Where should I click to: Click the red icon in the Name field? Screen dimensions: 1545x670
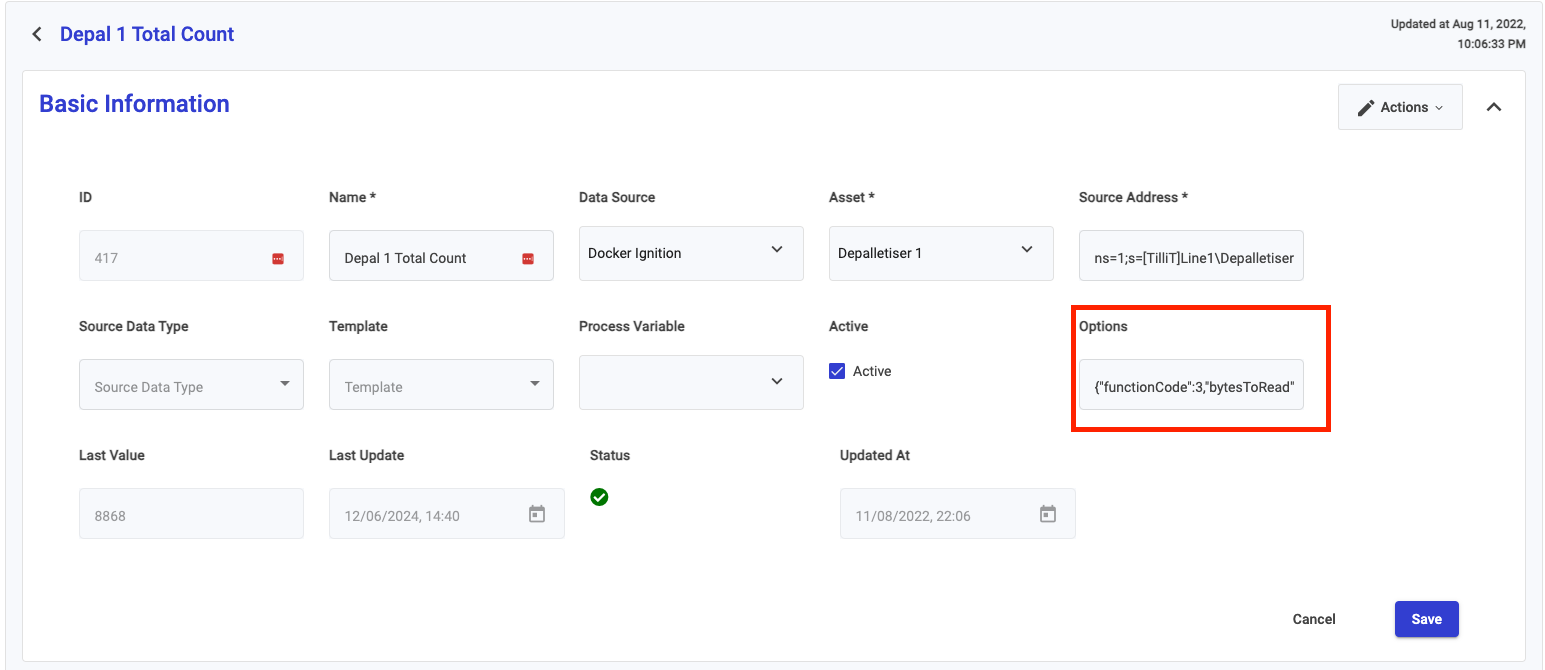(x=528, y=258)
